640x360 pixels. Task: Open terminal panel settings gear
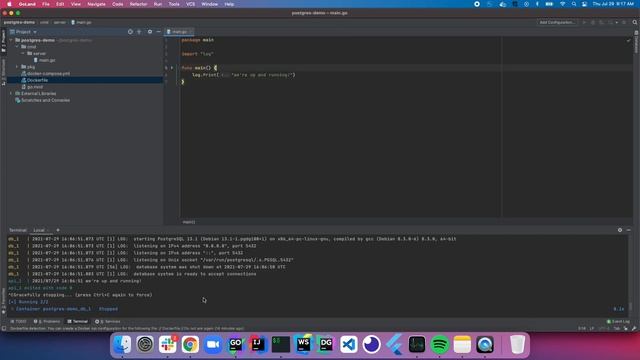[x=620, y=230]
